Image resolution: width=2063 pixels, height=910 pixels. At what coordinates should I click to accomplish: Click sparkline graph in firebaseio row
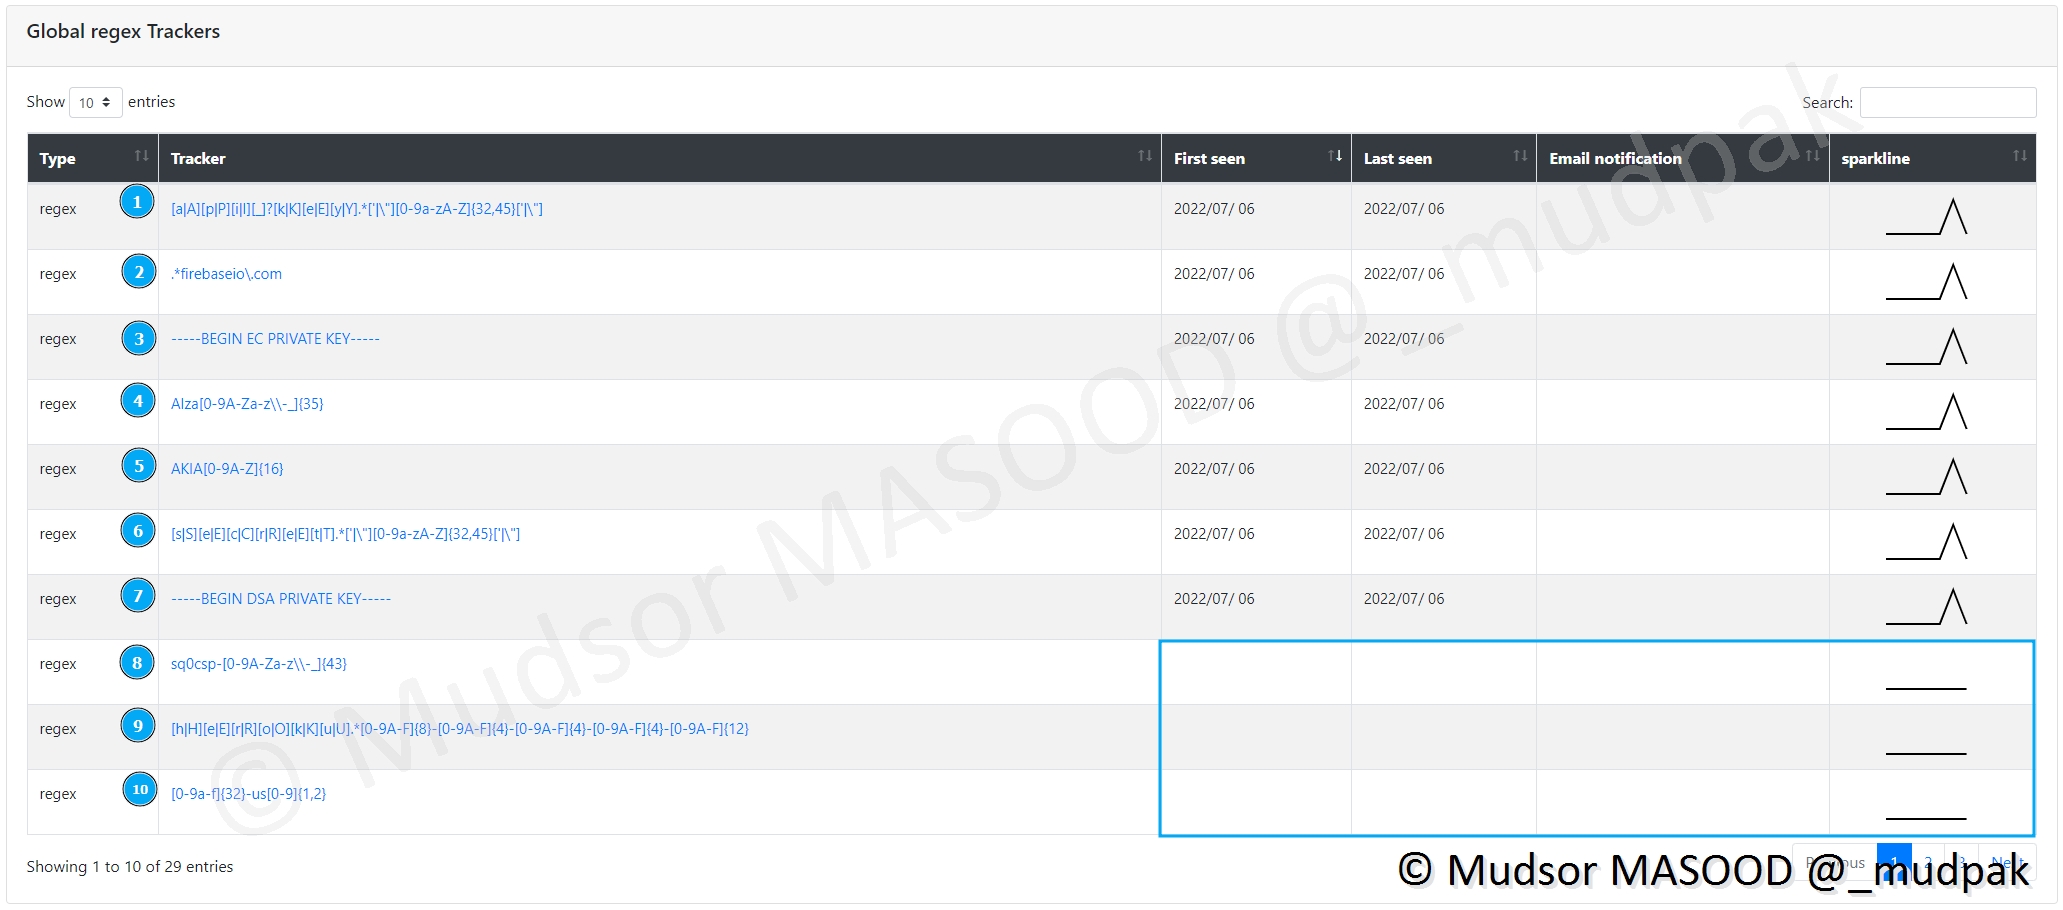click(x=1926, y=282)
